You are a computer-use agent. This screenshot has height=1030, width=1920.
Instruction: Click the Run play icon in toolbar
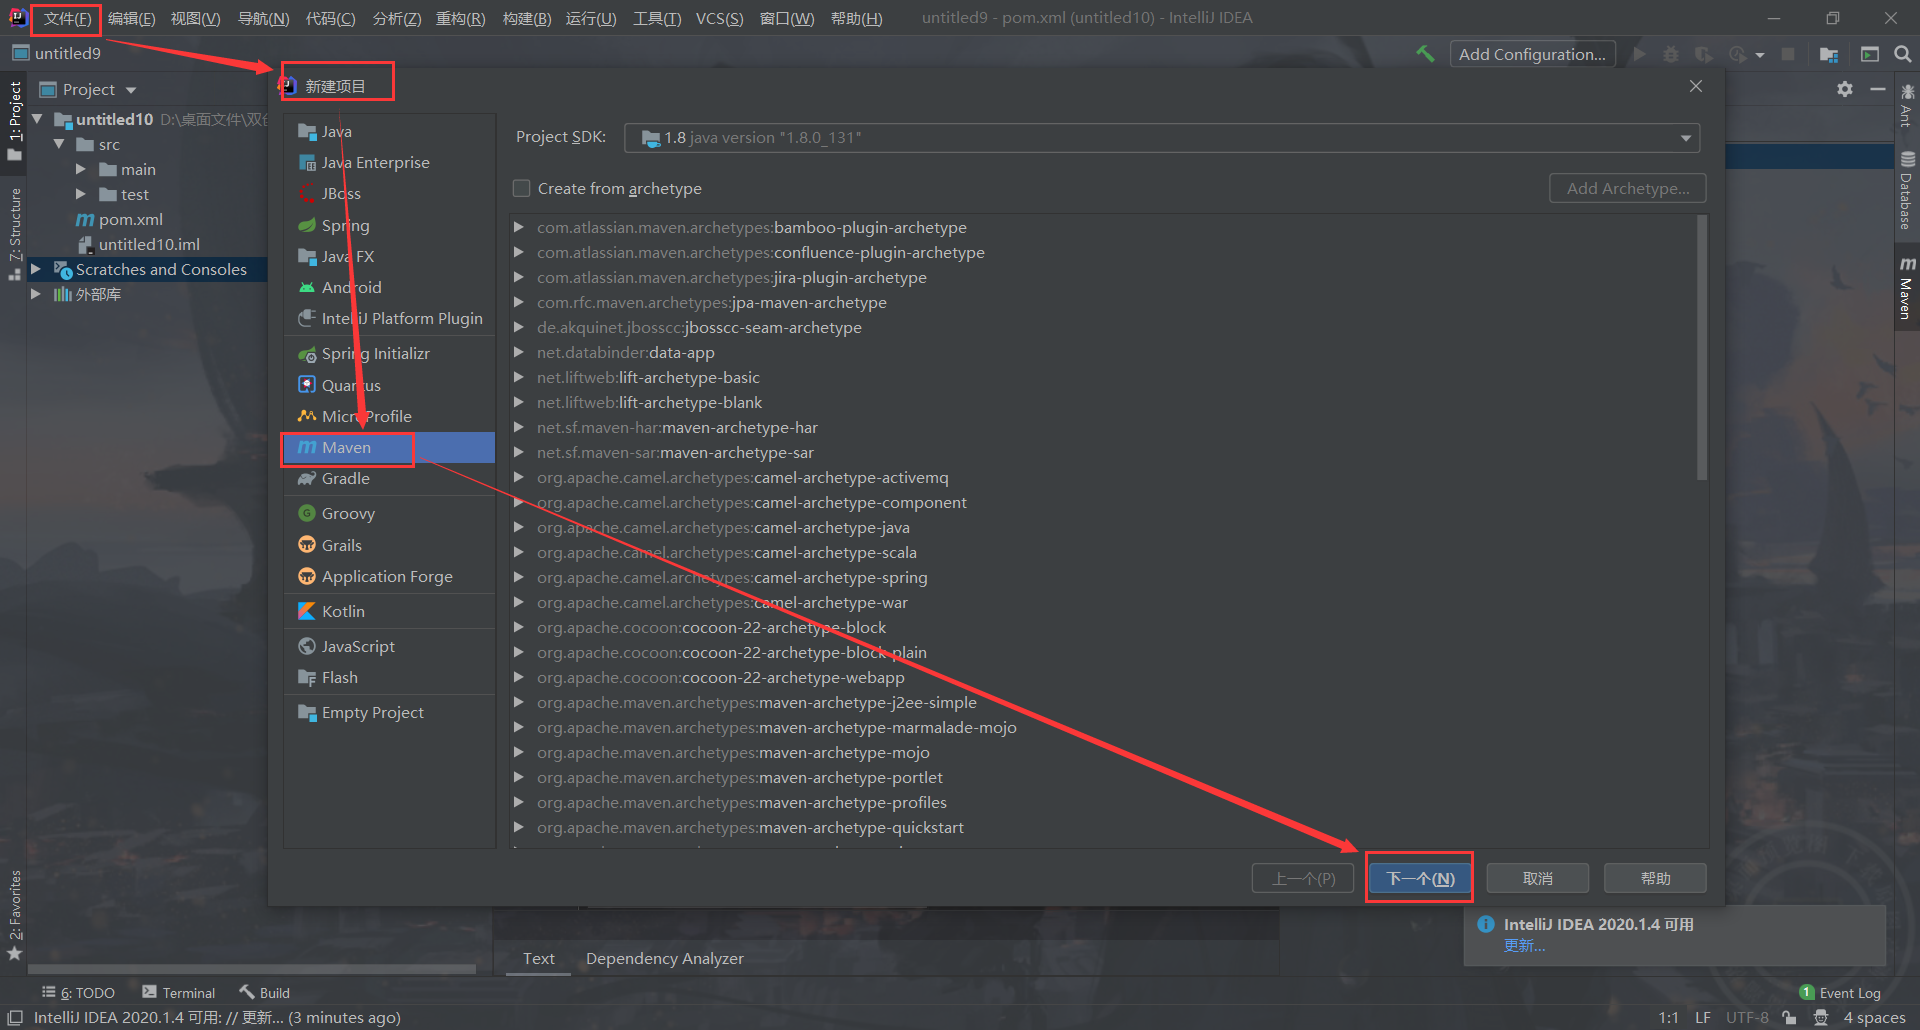pyautogui.click(x=1639, y=54)
